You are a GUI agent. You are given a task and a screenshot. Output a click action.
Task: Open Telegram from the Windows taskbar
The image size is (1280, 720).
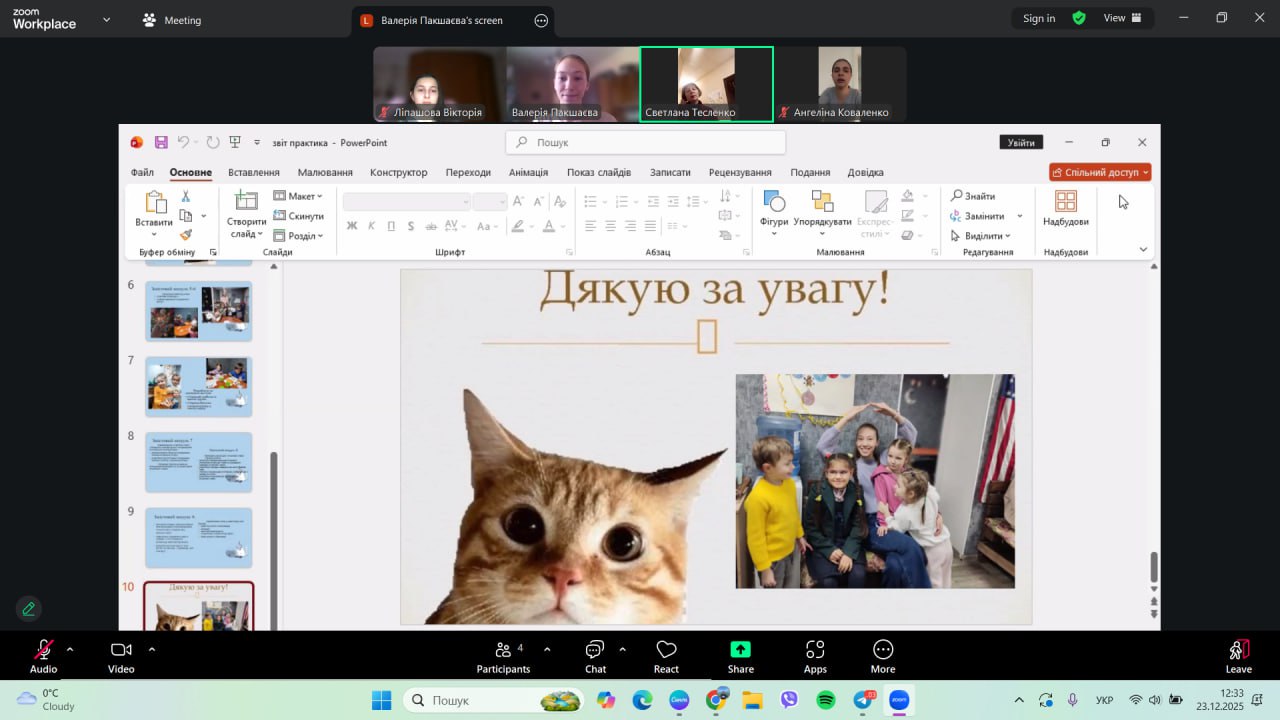tap(863, 700)
